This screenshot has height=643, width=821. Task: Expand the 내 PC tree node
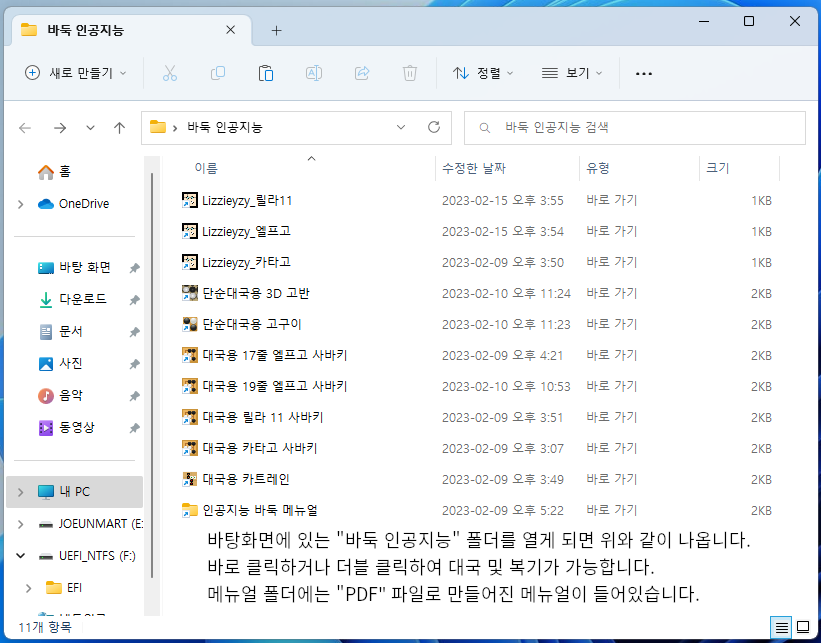(20, 492)
